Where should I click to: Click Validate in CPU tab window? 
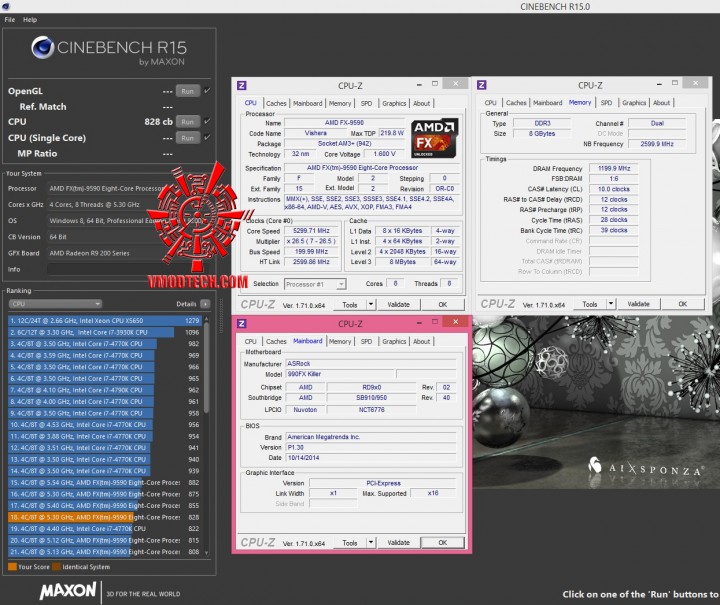[x=399, y=304]
